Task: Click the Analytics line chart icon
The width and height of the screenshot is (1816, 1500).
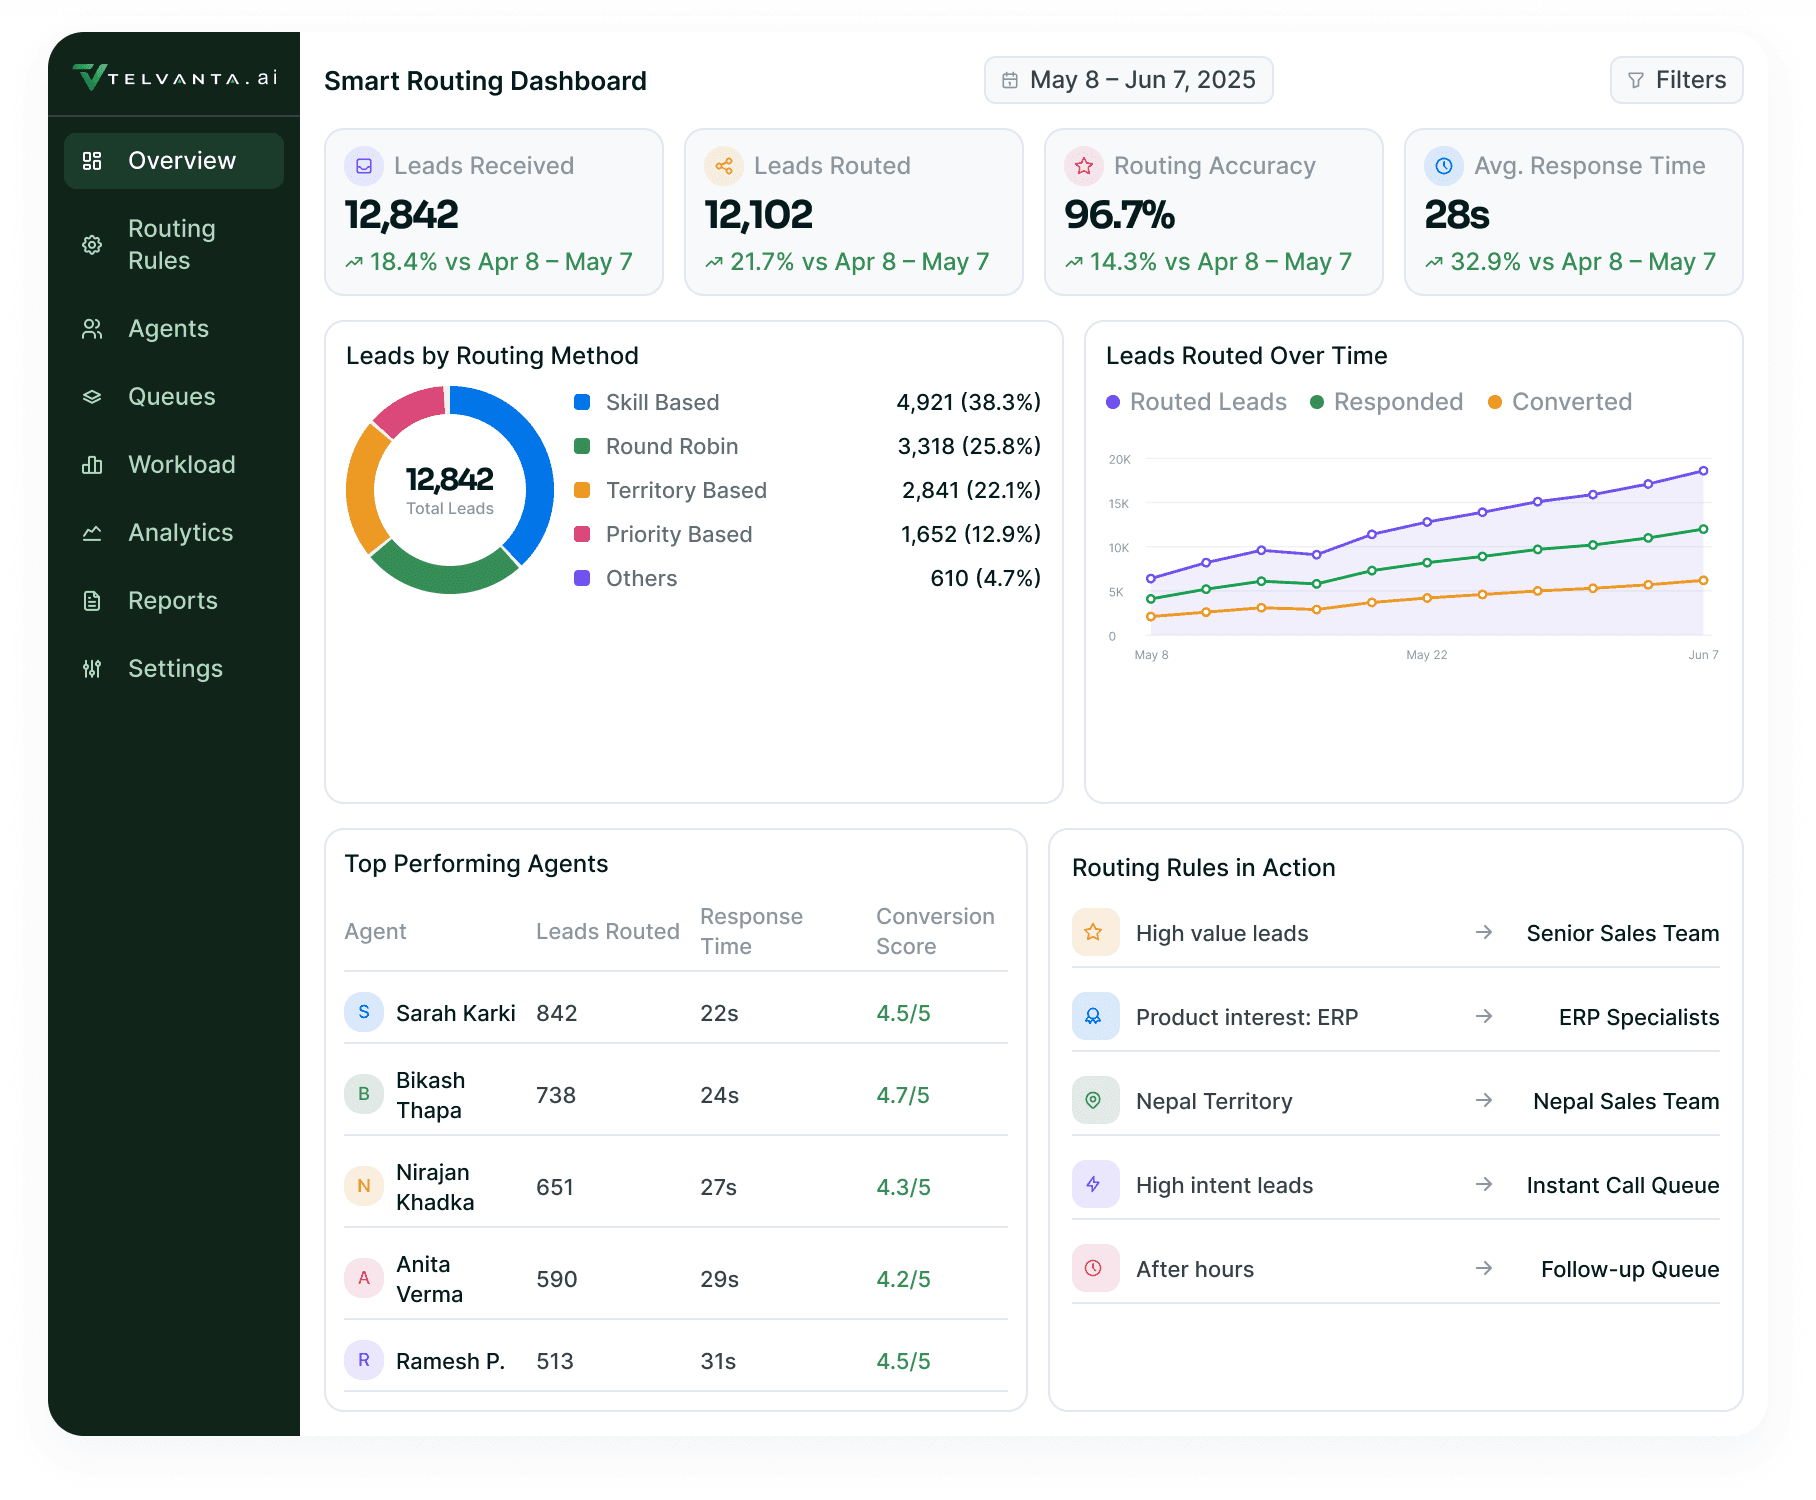Action: [92, 533]
